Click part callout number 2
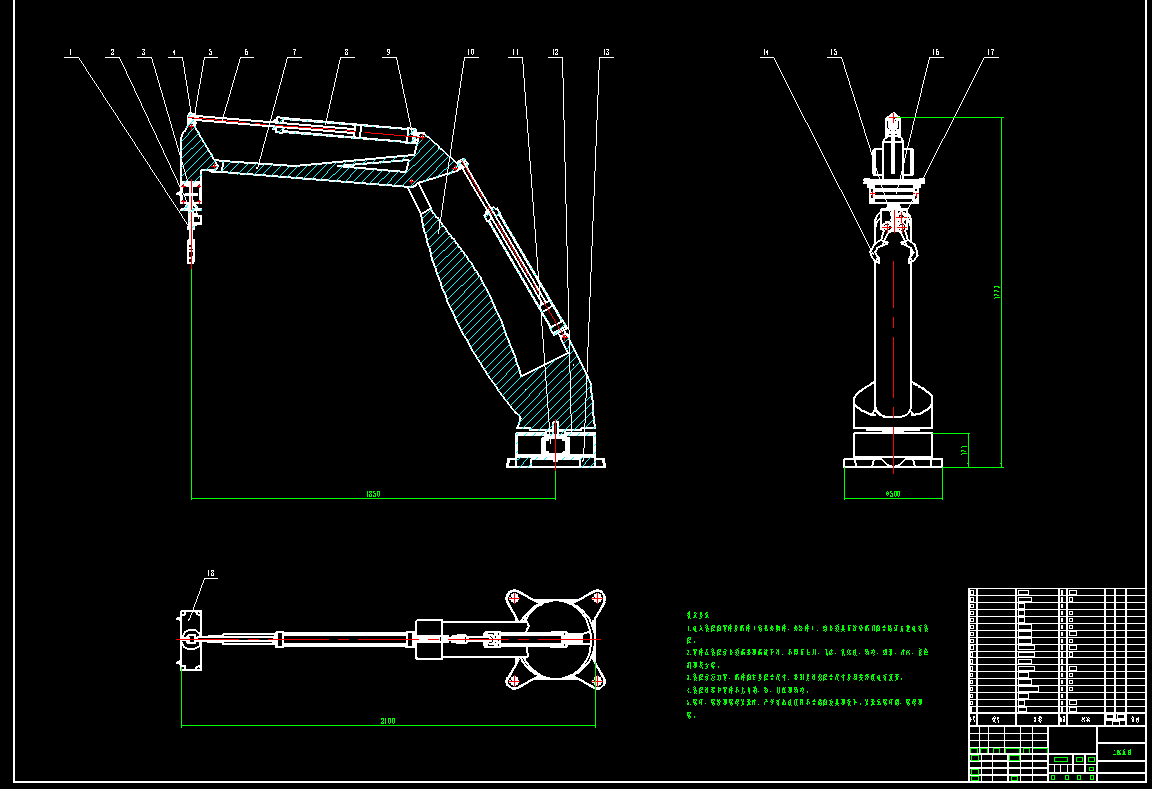Viewport: 1152px width, 789px height. tap(112, 52)
